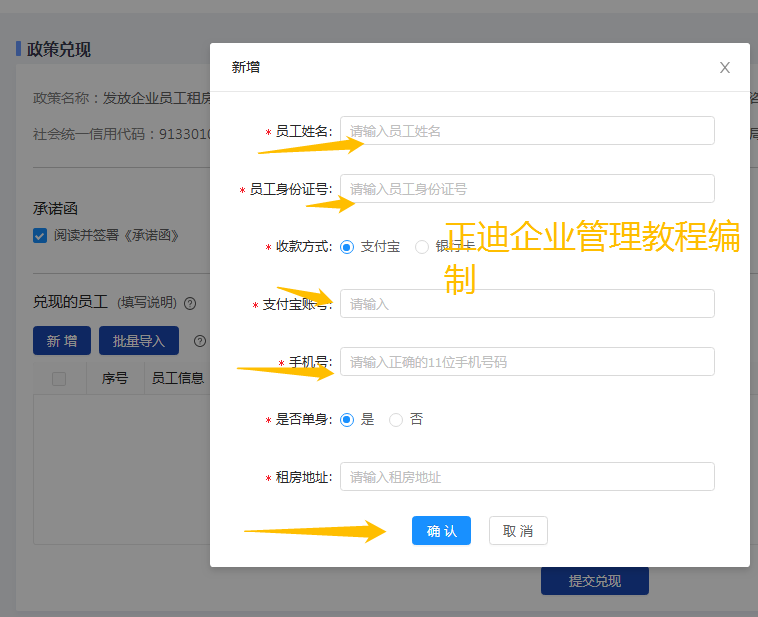Close the 新增 dialog with the X icon
This screenshot has height=617, width=758.
tap(725, 68)
